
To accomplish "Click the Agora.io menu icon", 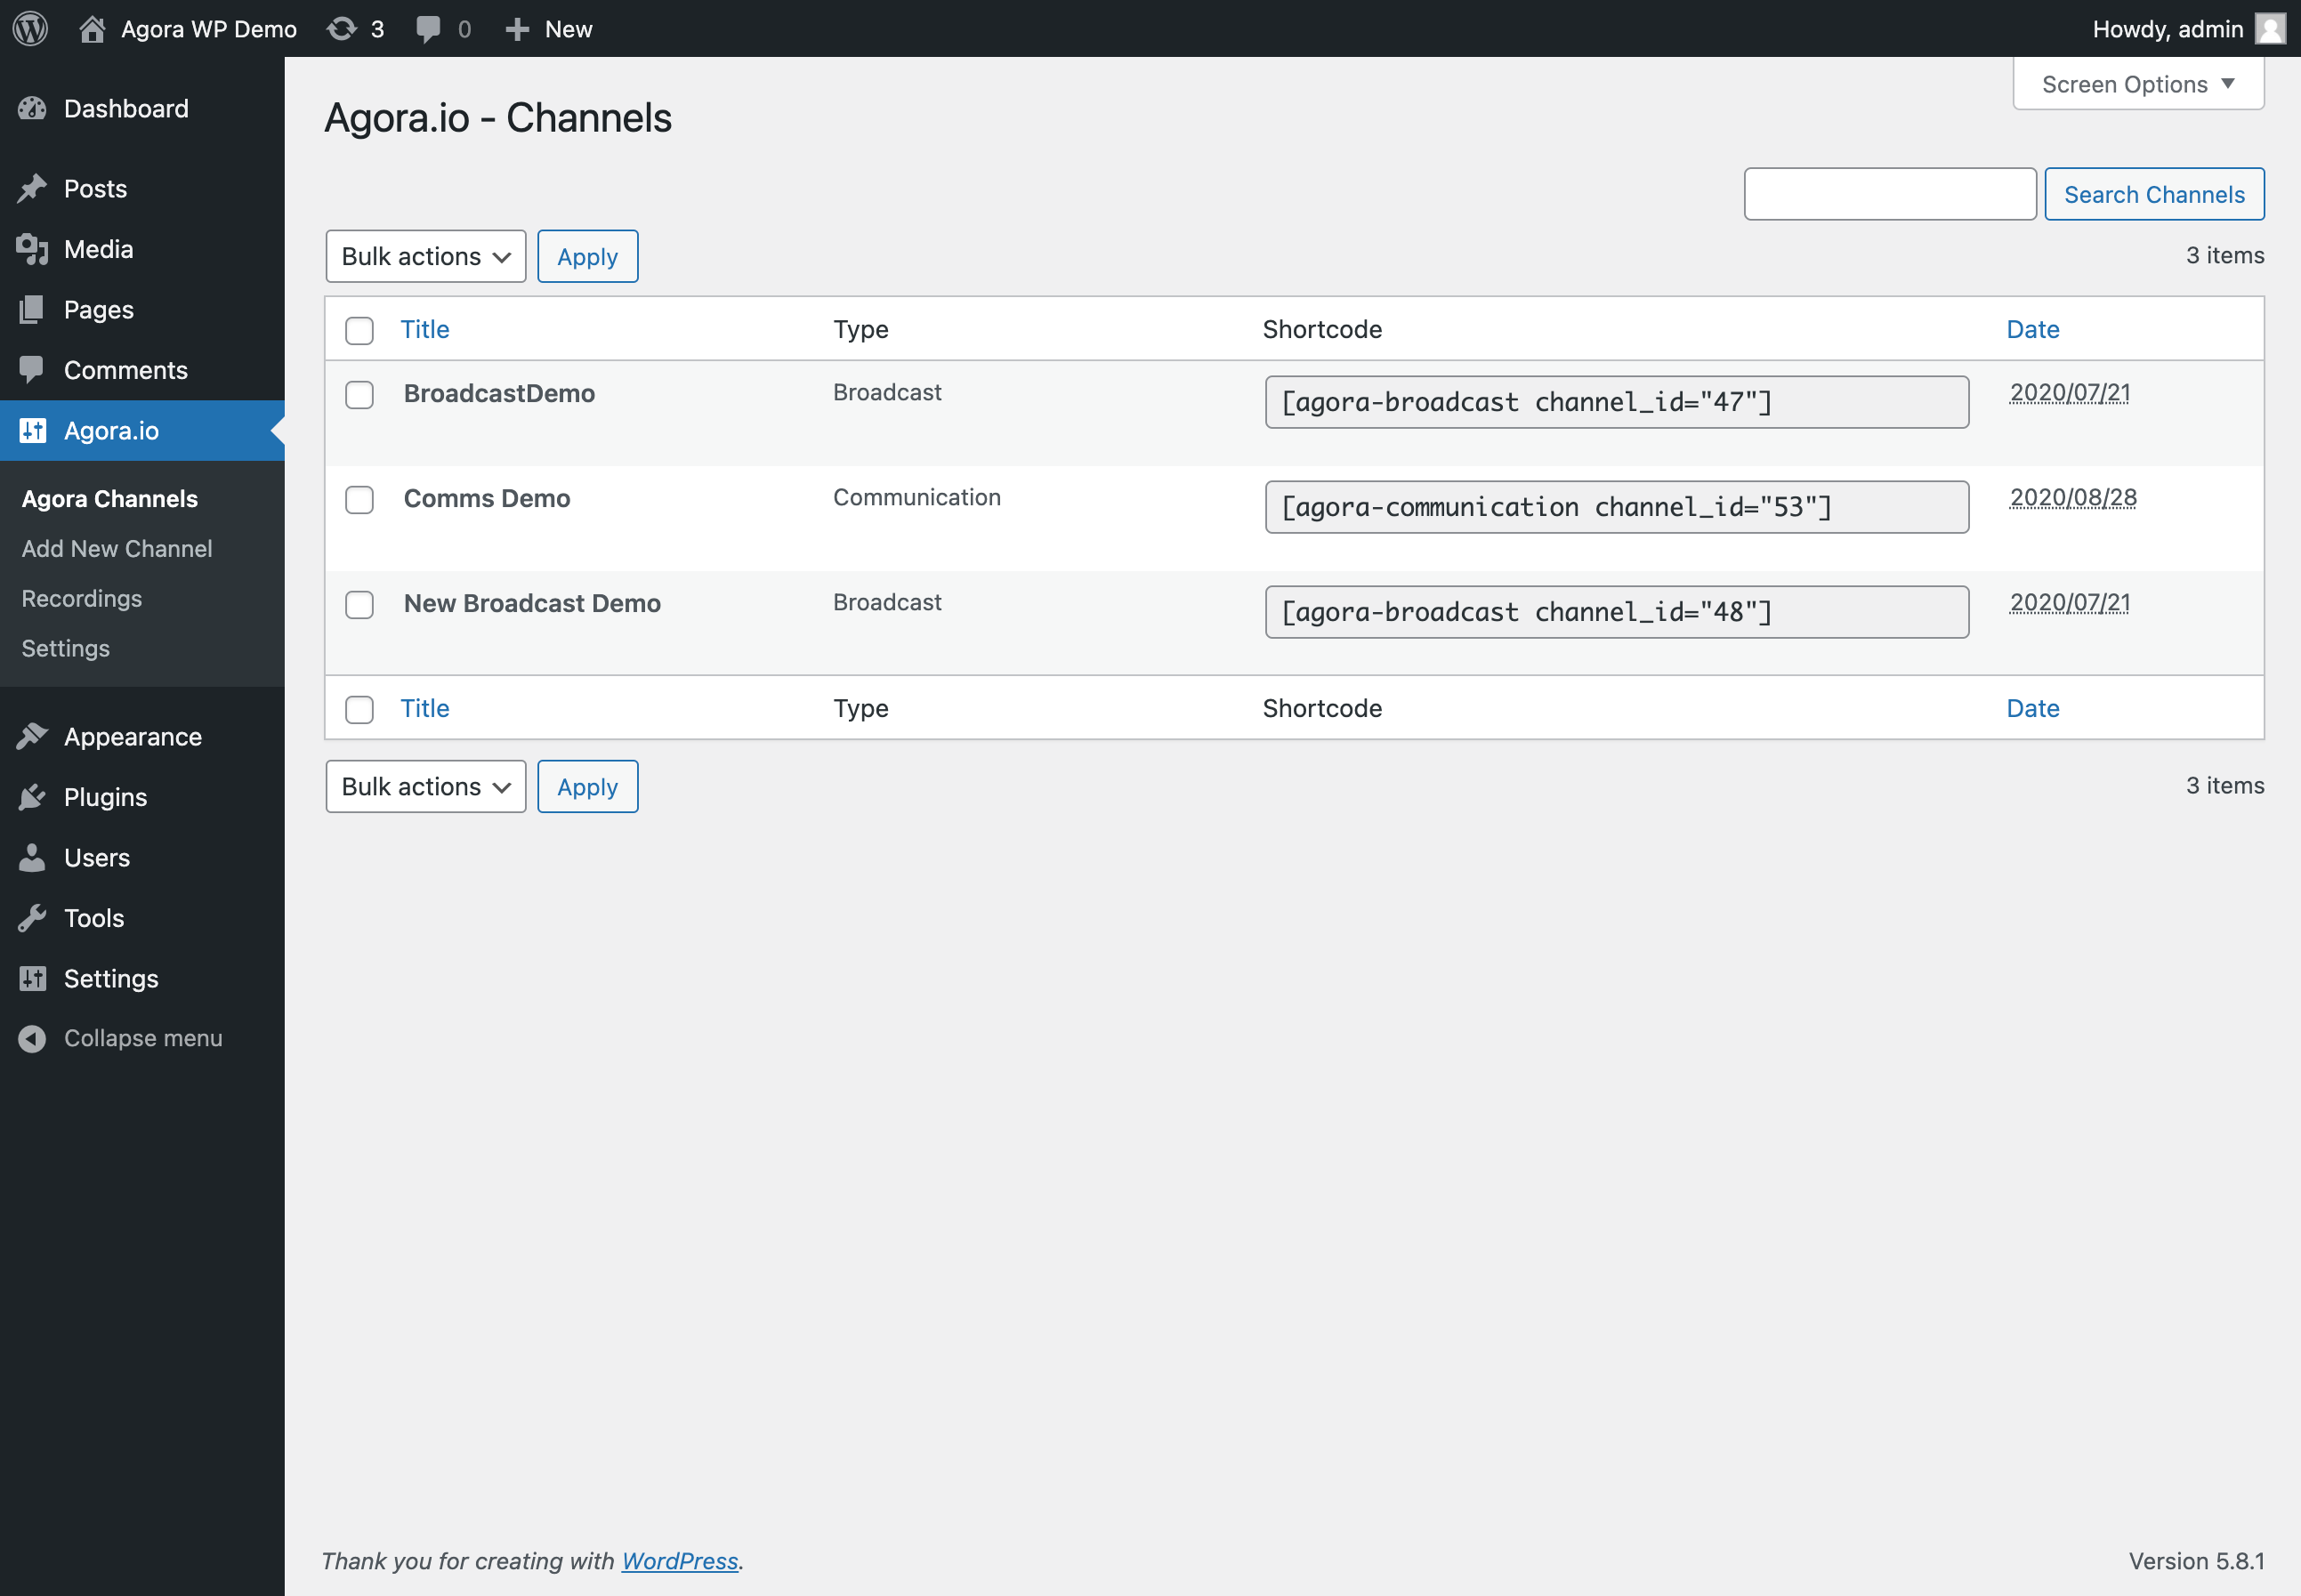I will [32, 430].
